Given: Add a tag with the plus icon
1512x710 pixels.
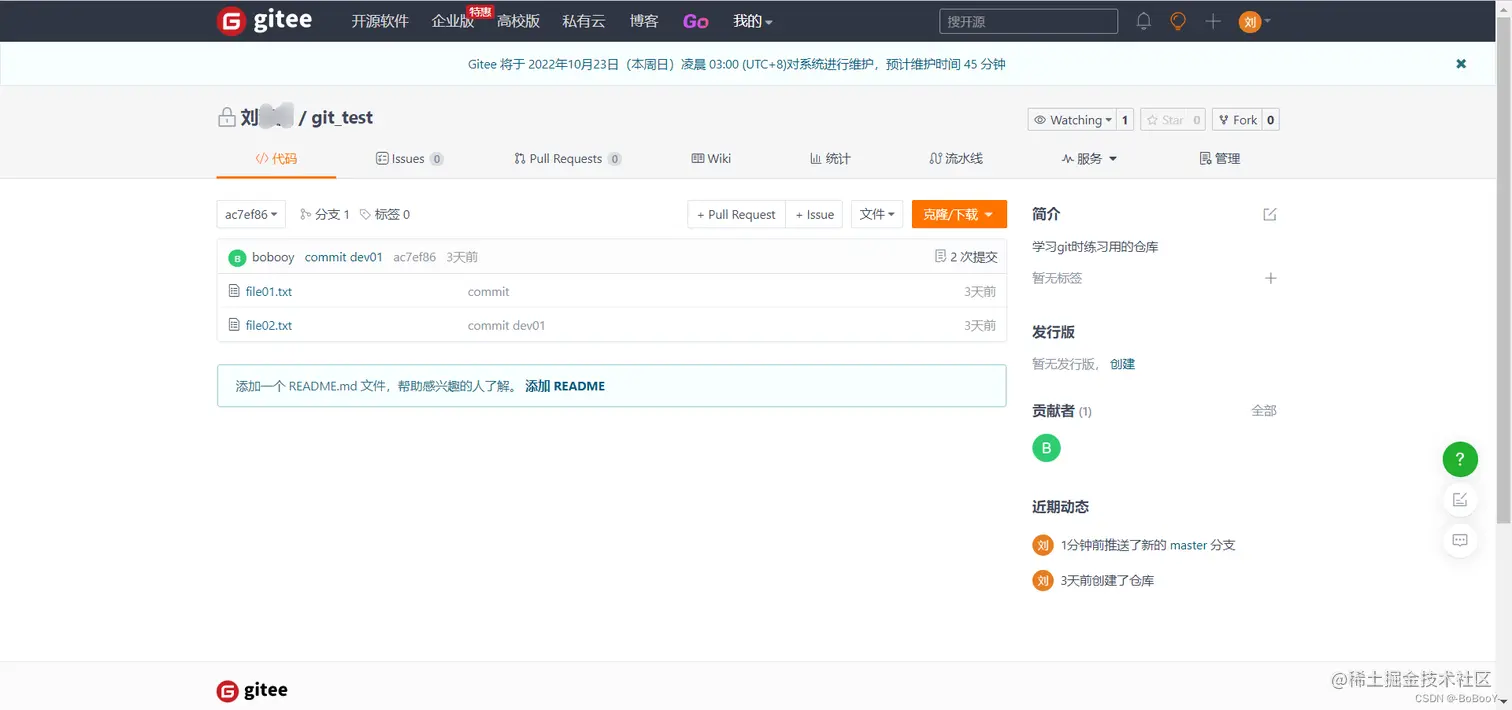Looking at the screenshot, I should [1271, 278].
